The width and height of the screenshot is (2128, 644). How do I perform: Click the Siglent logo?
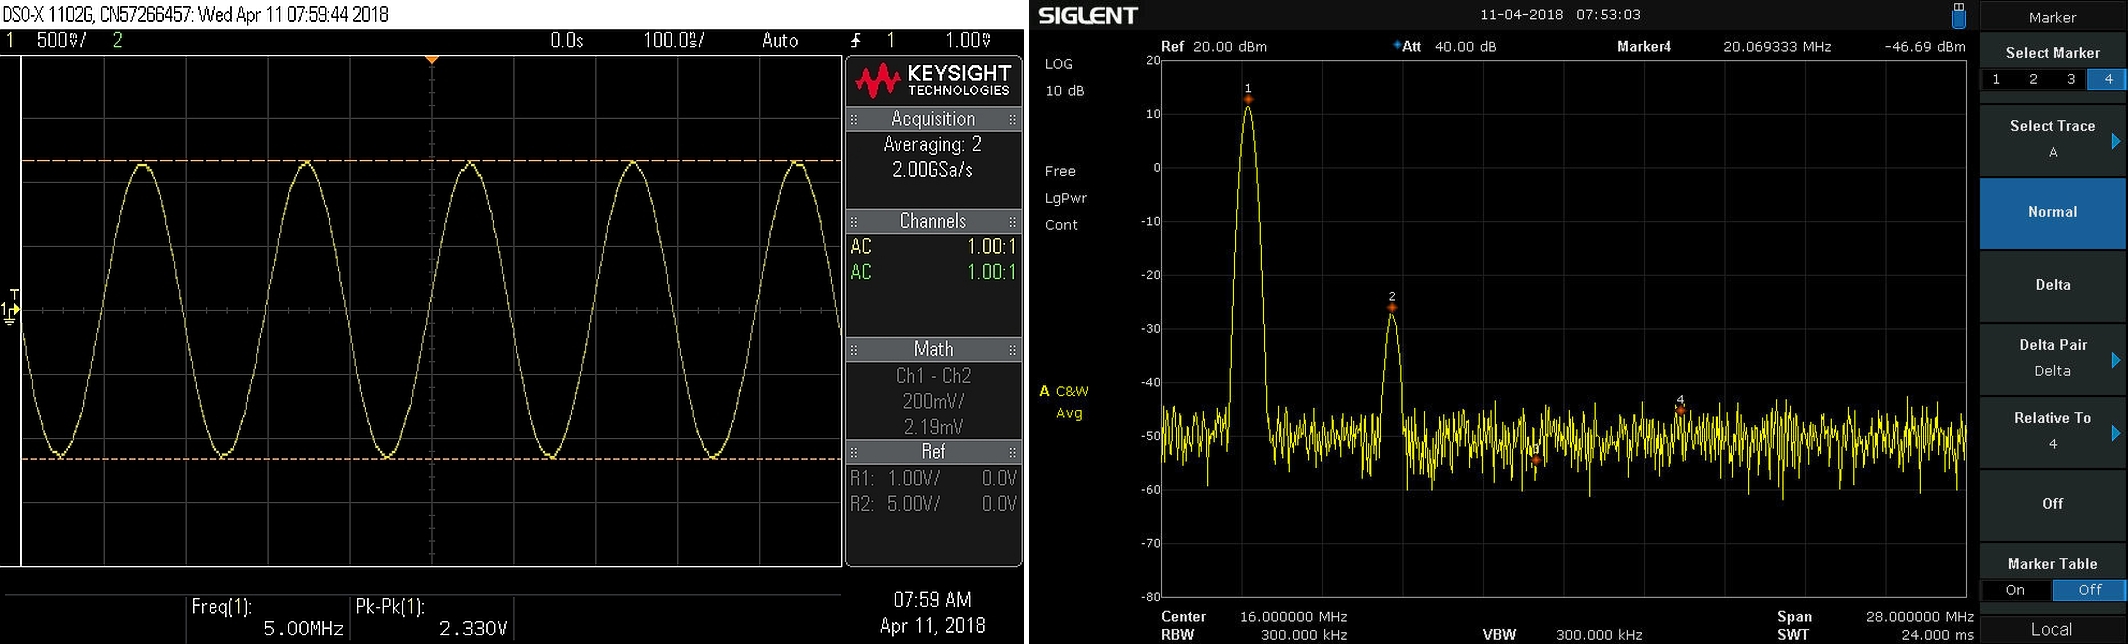(x=1088, y=16)
